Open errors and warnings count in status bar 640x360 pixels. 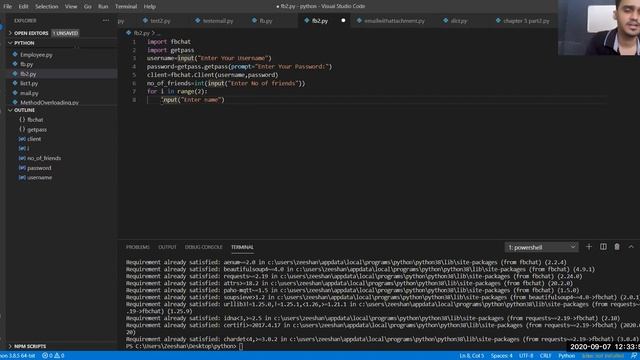tap(53, 356)
